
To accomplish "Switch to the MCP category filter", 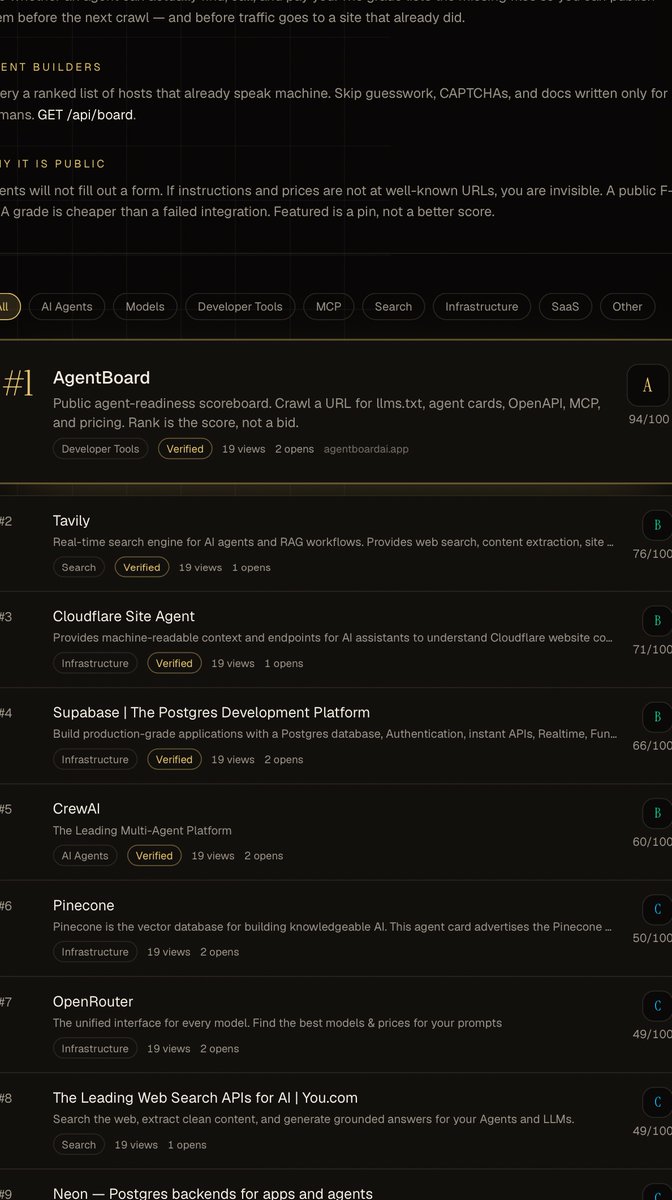I will click(x=328, y=307).
